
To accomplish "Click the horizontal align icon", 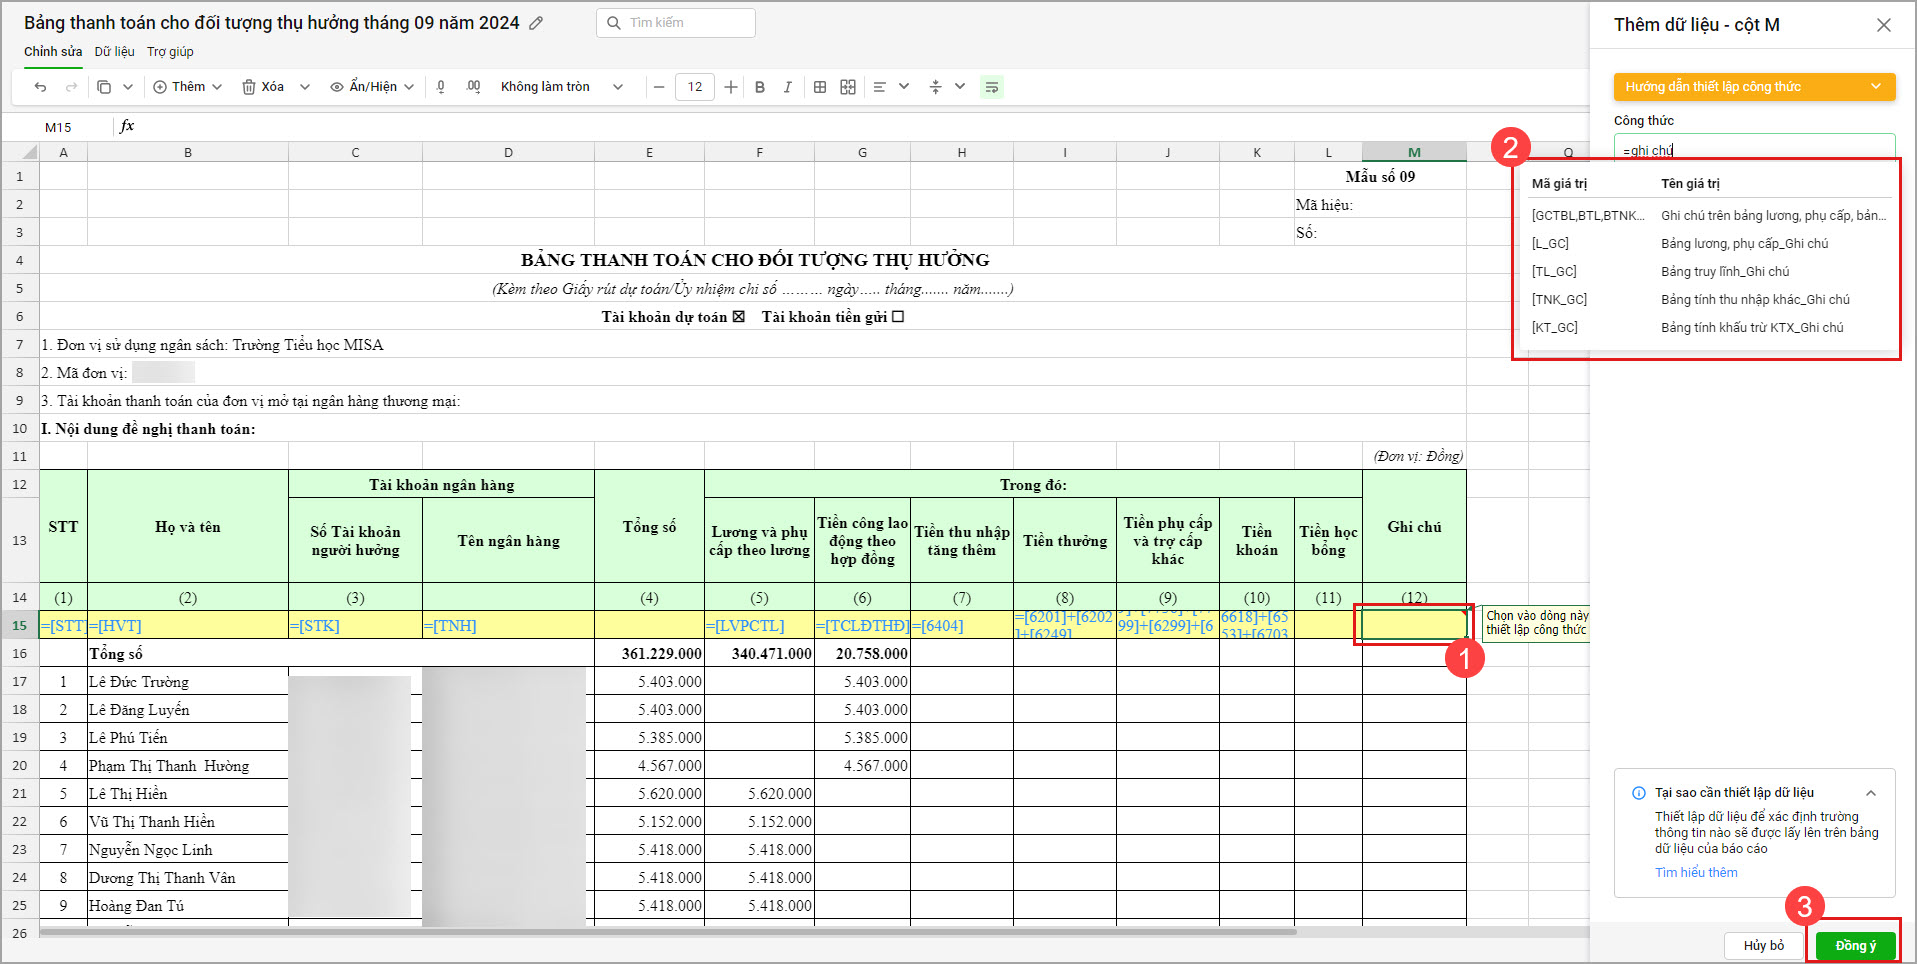I will point(880,87).
